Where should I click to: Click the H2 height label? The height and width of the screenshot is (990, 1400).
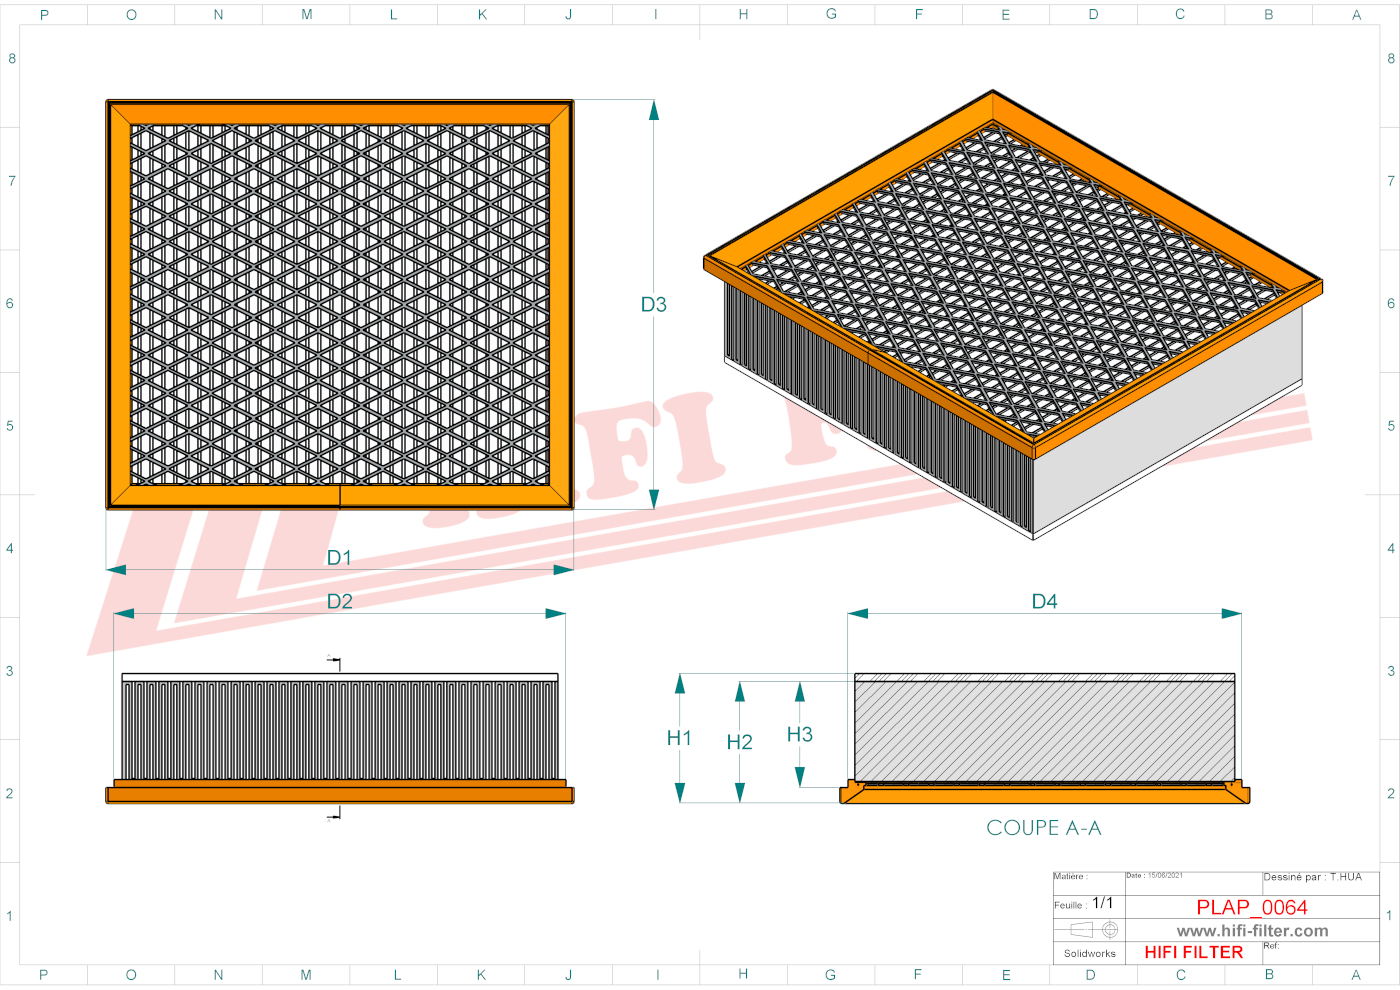pos(739,742)
